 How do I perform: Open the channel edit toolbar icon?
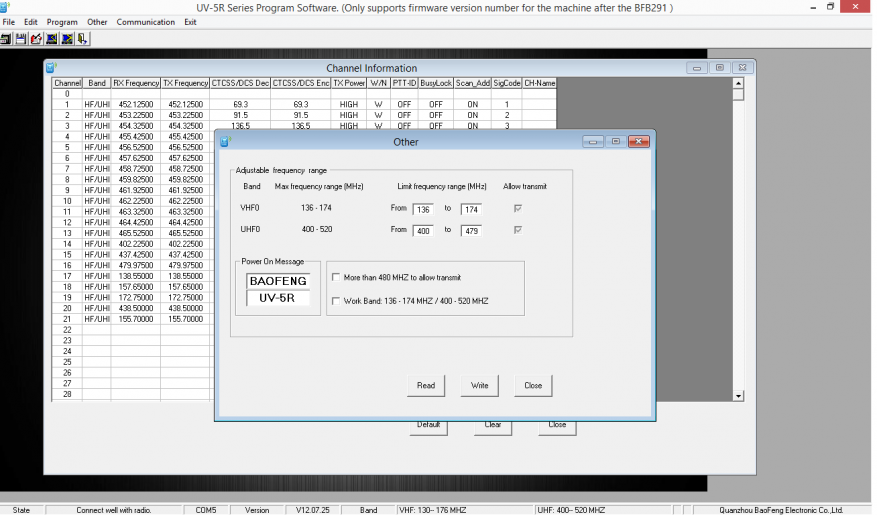click(36, 39)
